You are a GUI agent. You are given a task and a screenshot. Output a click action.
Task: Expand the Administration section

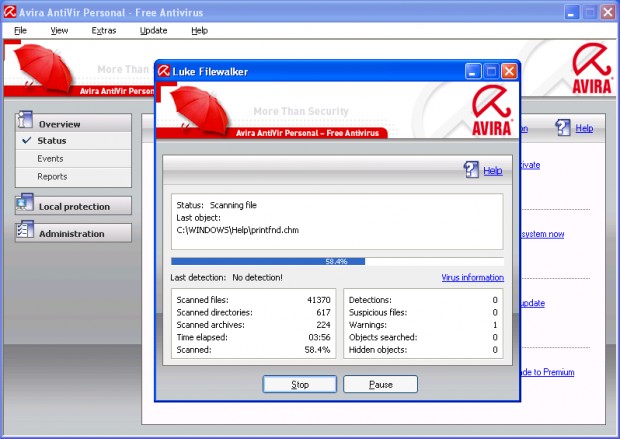pyautogui.click(x=74, y=233)
